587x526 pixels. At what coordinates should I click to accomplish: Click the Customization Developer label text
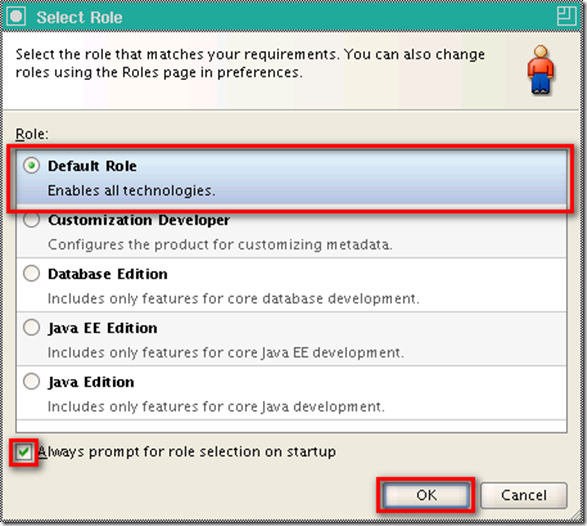139,220
